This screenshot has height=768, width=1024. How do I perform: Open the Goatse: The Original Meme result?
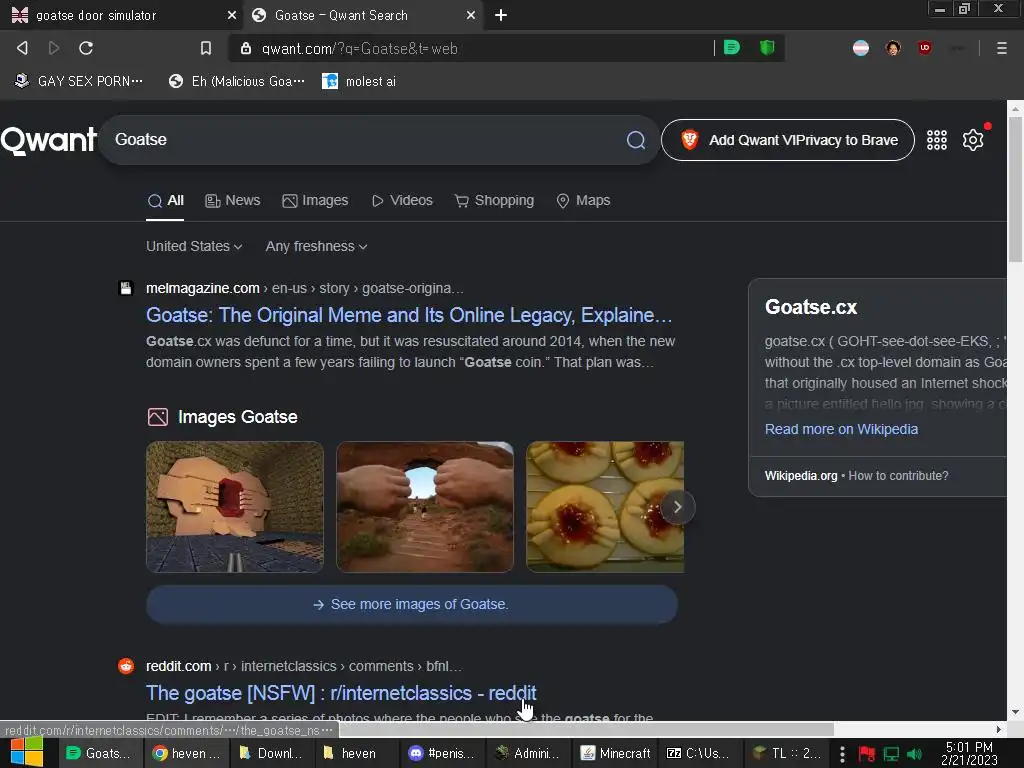[x=409, y=315]
